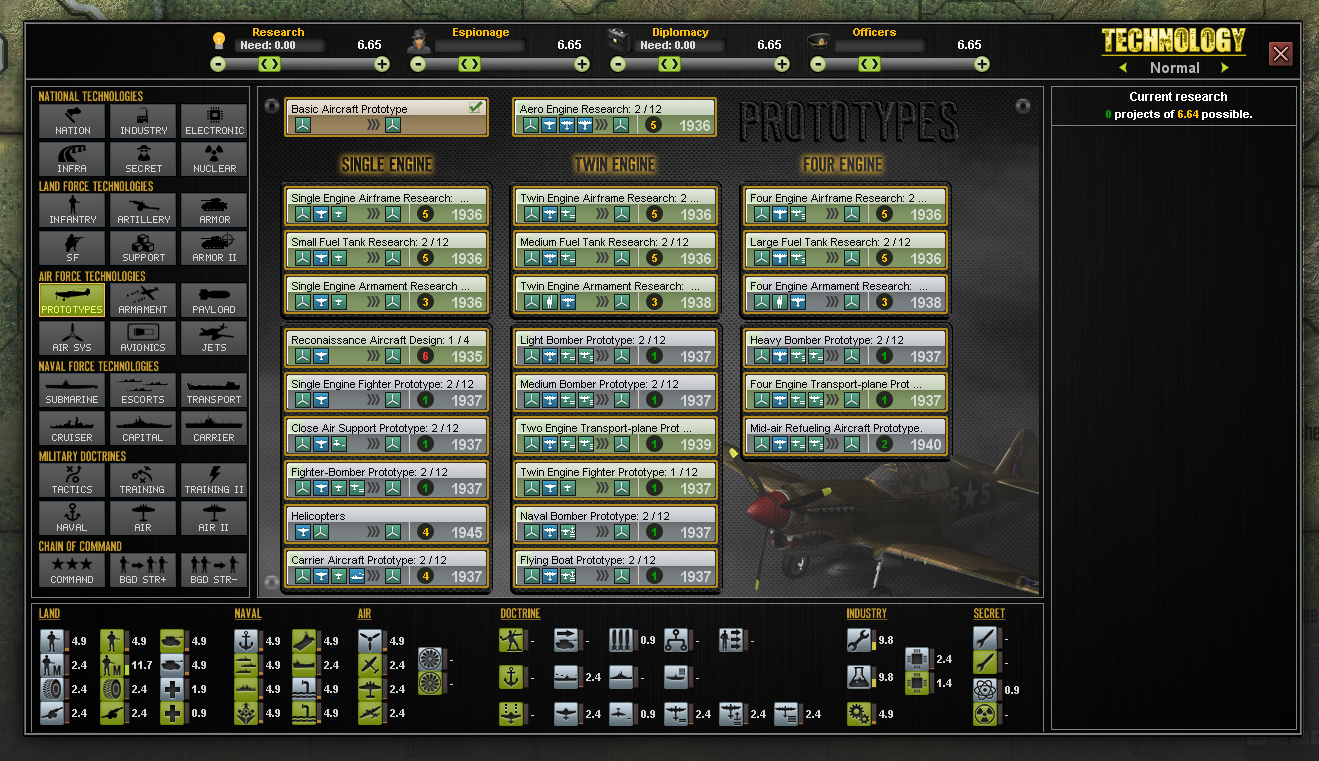Open the Artillery technology category
Screen dimensions: 1319x761
(x=143, y=210)
